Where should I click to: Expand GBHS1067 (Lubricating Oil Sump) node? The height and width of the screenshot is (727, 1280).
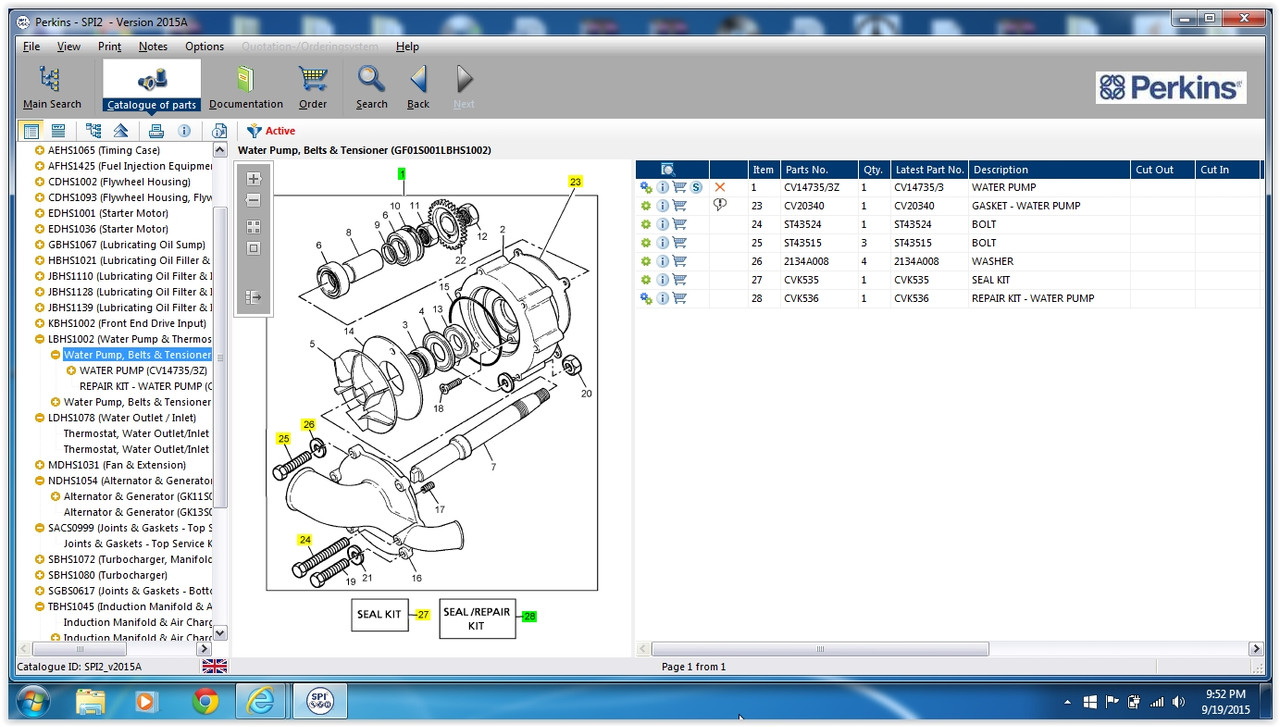[x=39, y=245]
